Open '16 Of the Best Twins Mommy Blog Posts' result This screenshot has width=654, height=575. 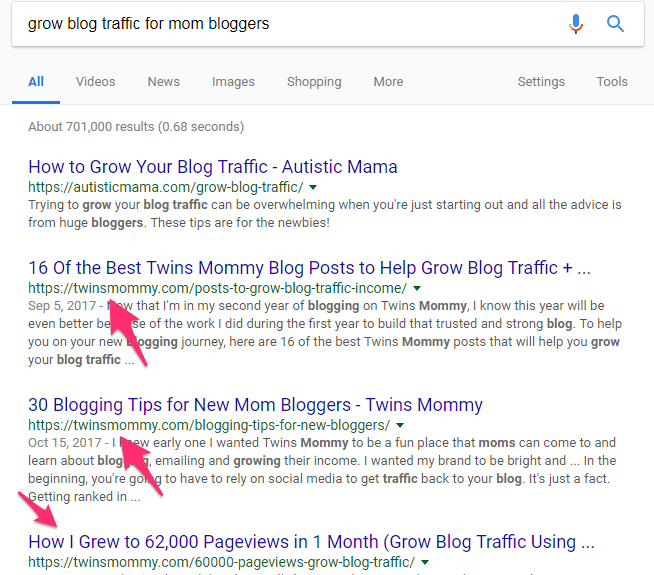pyautogui.click(x=309, y=268)
